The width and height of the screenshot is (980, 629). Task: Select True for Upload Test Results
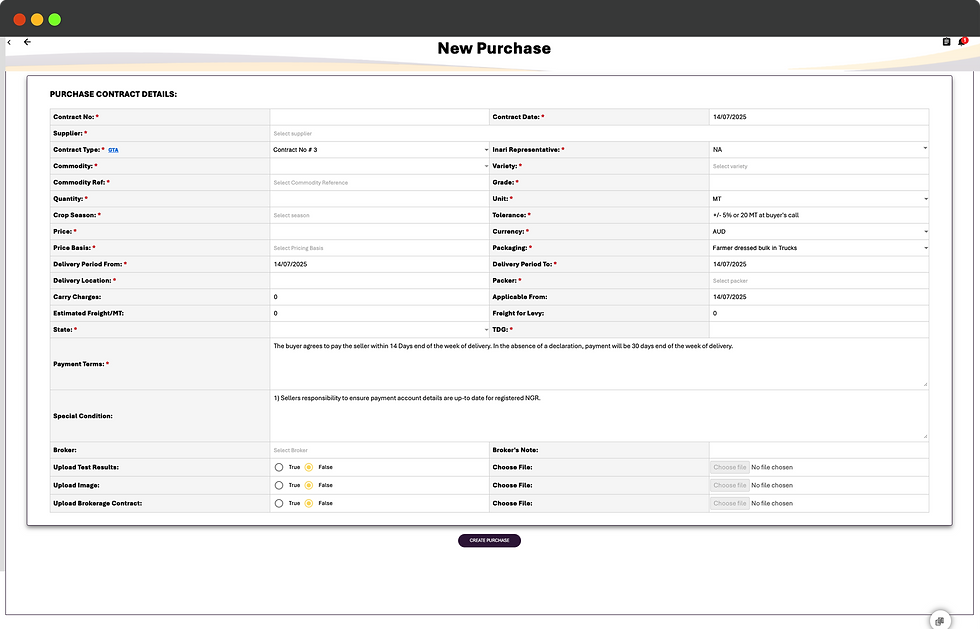pos(279,467)
